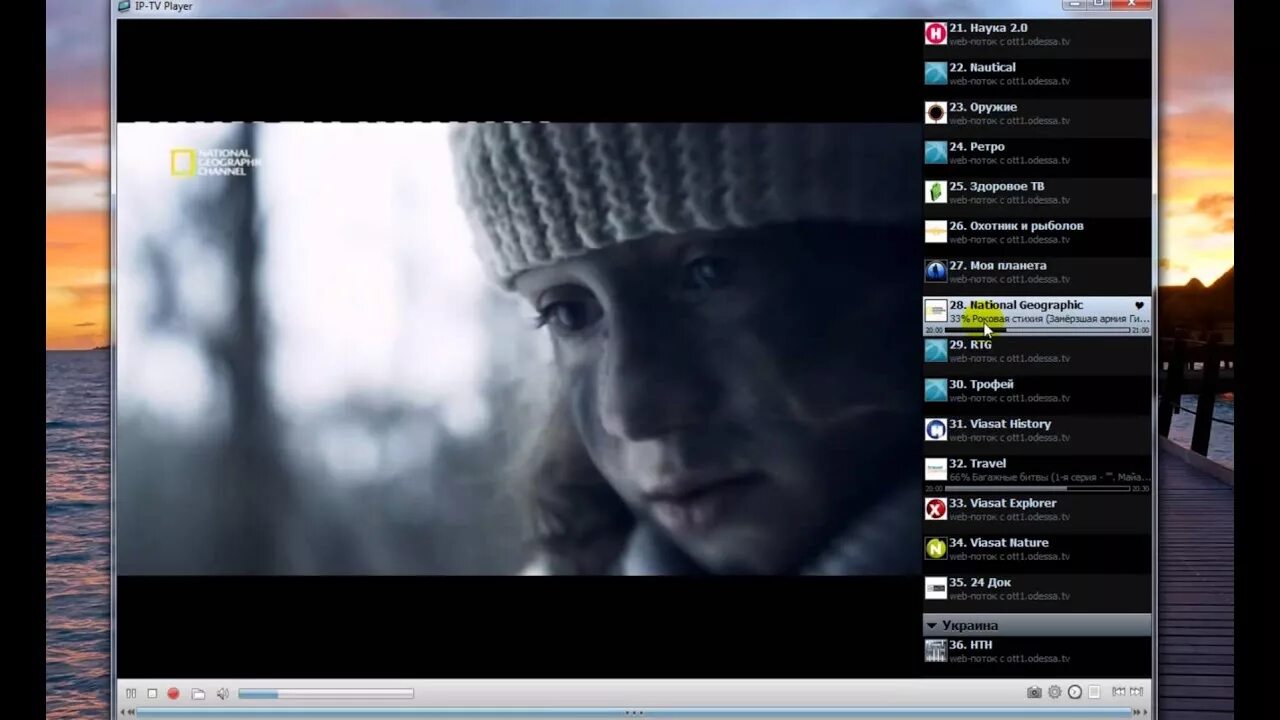Mute audio using the speaker icon
This screenshot has width=1280, height=720.
click(x=222, y=693)
